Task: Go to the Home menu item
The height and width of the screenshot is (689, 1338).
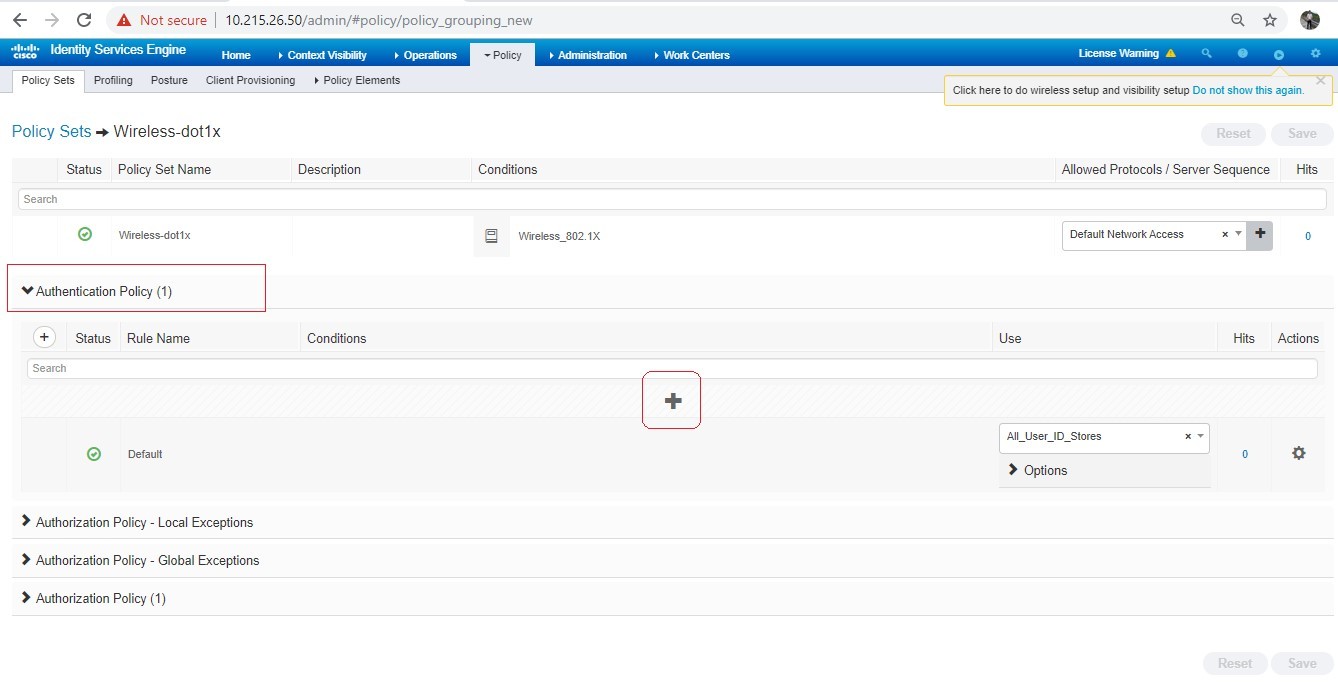Action: click(x=236, y=55)
